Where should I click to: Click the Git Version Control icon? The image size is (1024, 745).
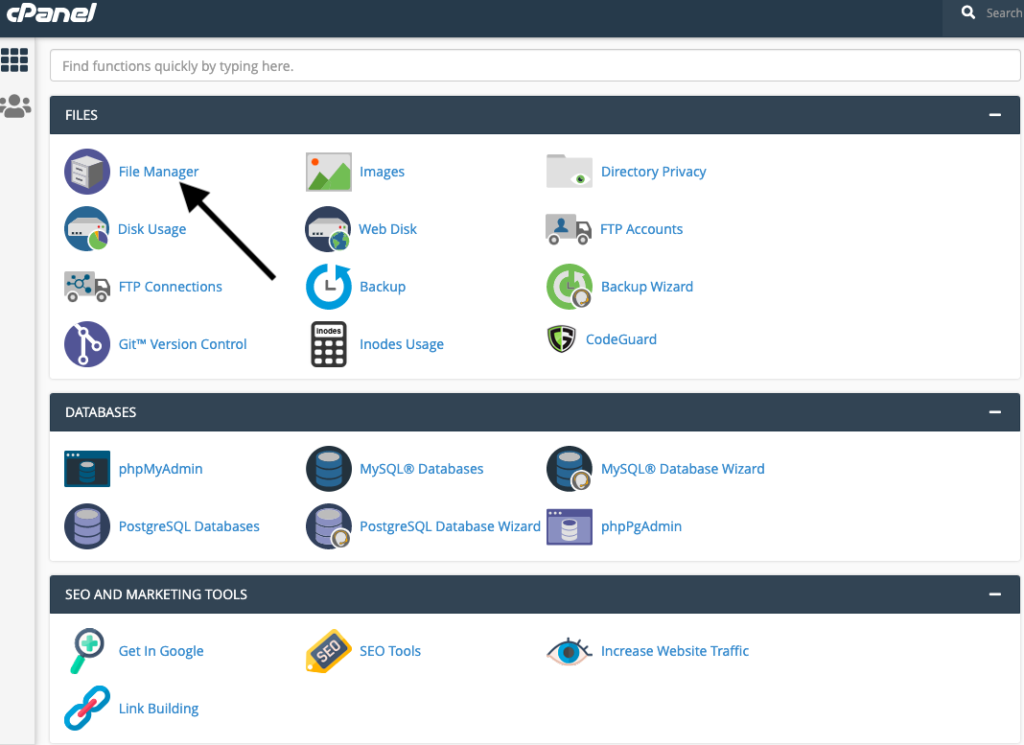[87, 344]
